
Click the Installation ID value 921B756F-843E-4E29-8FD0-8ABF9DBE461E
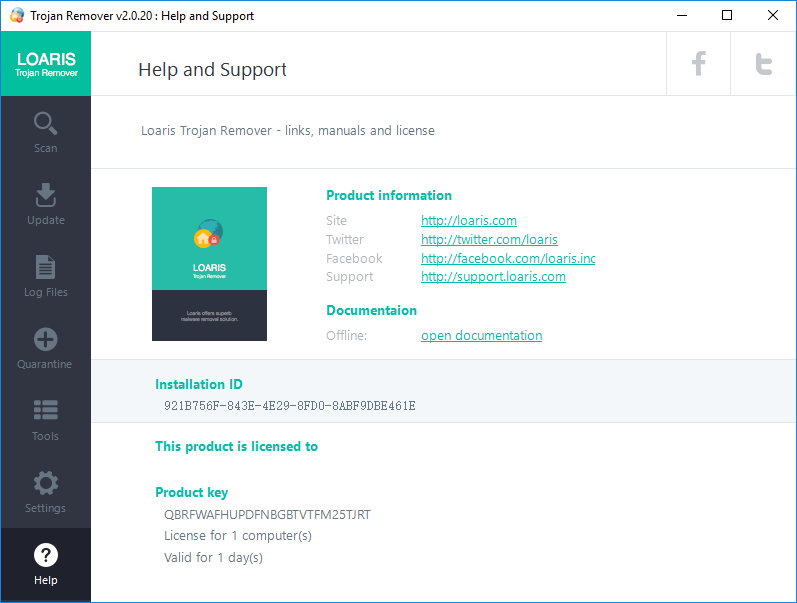[x=290, y=406]
